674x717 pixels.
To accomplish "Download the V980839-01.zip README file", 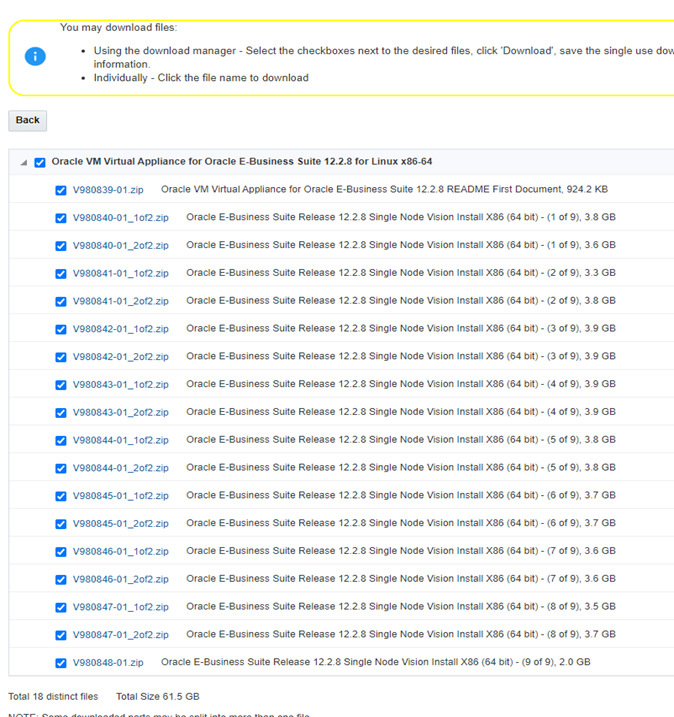I will tap(108, 190).
